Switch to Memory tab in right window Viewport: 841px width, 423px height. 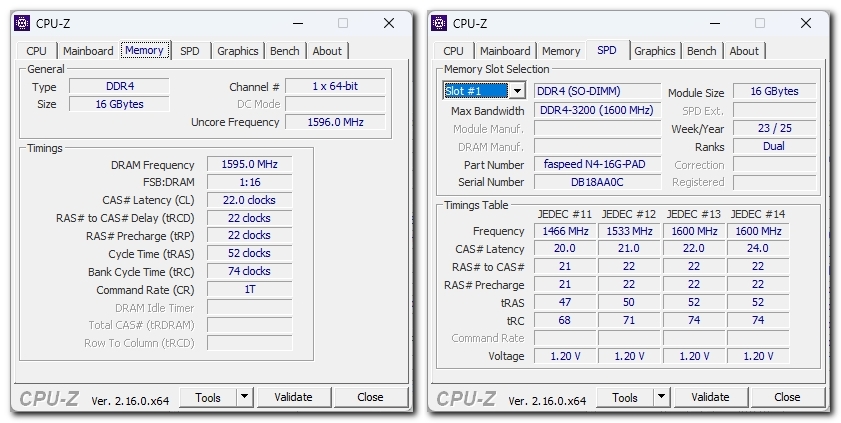[561, 51]
